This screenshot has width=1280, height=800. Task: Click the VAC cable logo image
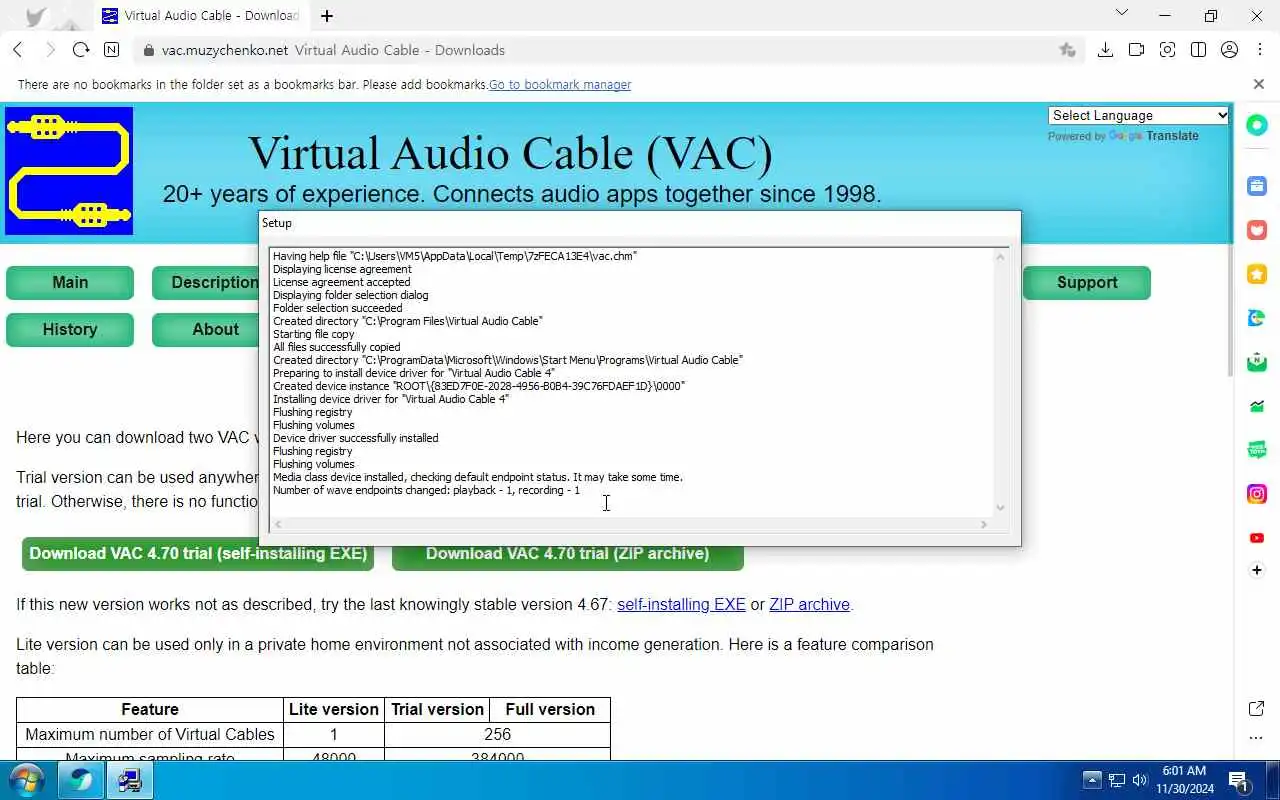pyautogui.click(x=69, y=171)
